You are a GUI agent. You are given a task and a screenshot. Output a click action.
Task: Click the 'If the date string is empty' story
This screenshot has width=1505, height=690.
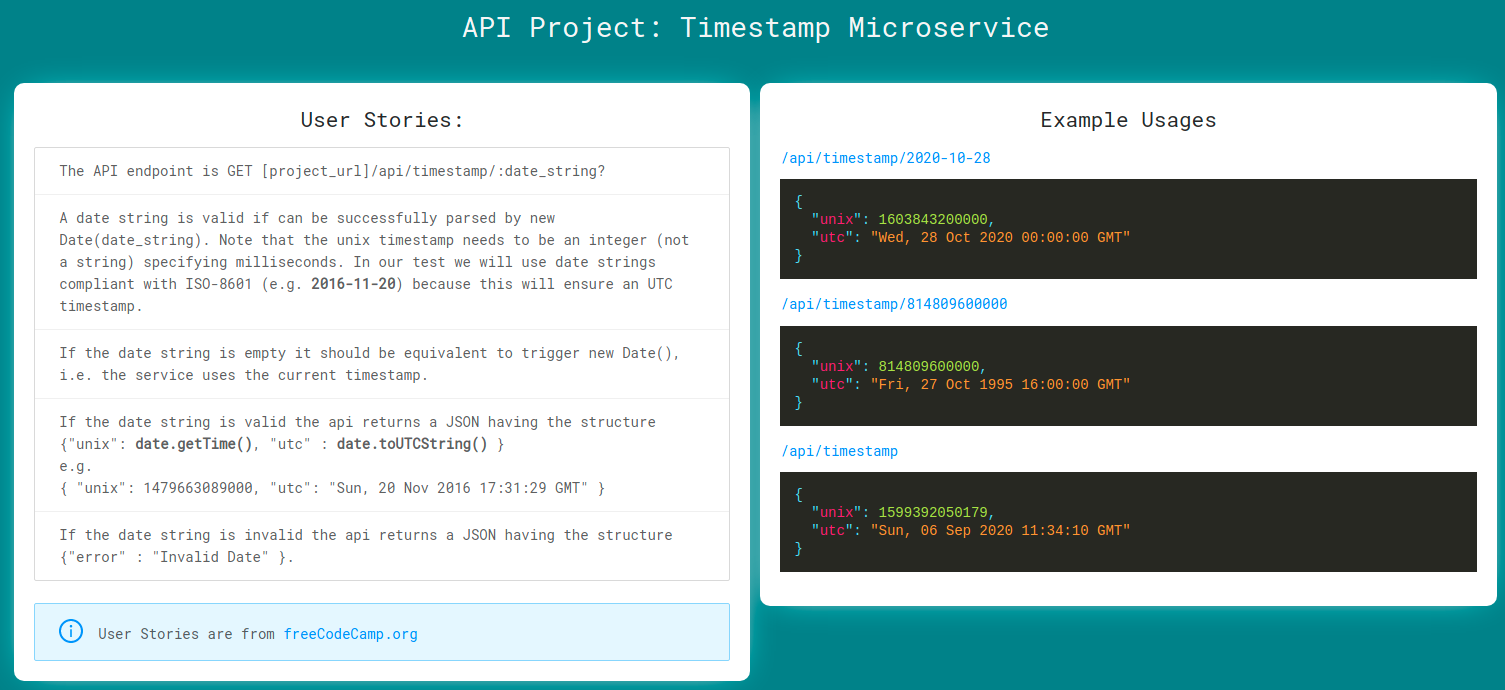point(382,364)
